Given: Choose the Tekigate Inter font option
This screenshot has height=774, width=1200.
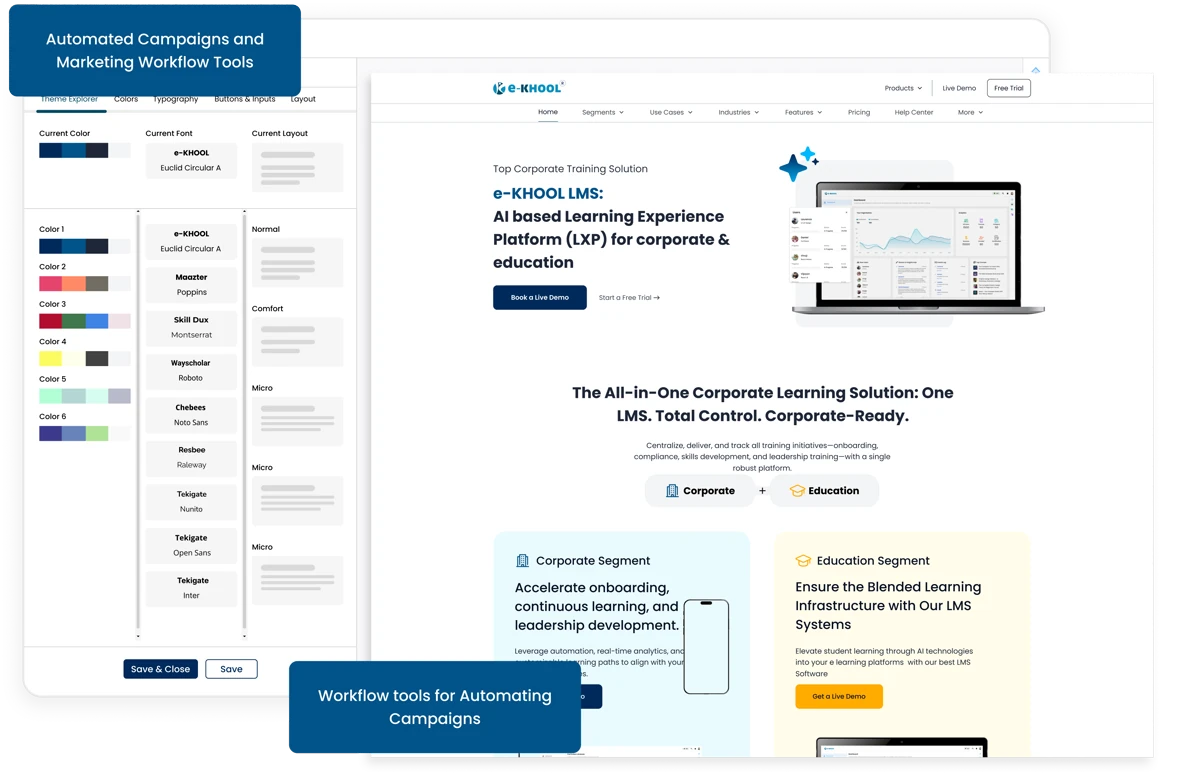Looking at the screenshot, I should 191,588.
